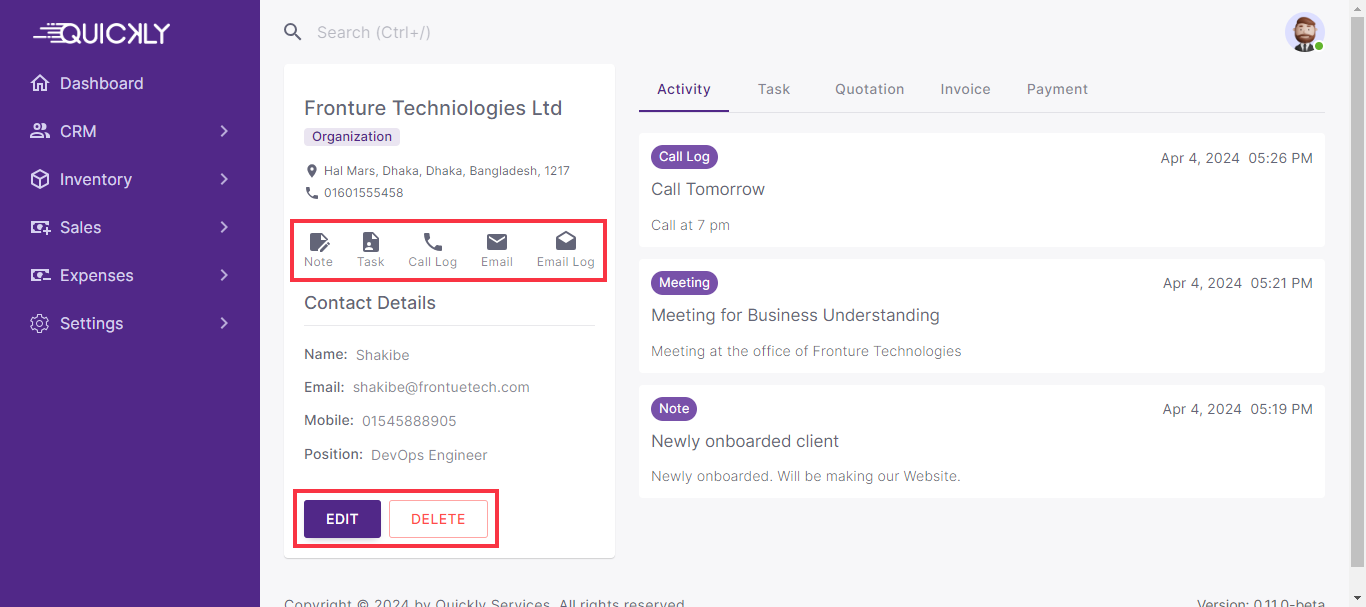Click the Call Log phone icon

432,242
